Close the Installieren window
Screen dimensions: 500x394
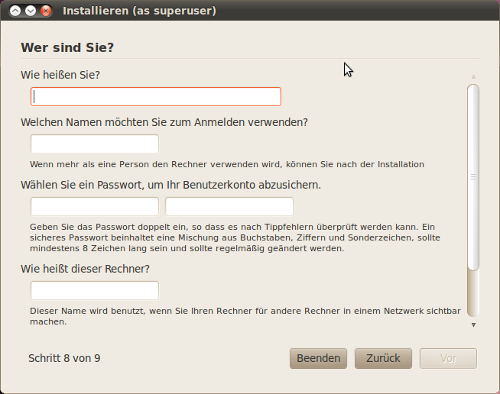coord(46,11)
